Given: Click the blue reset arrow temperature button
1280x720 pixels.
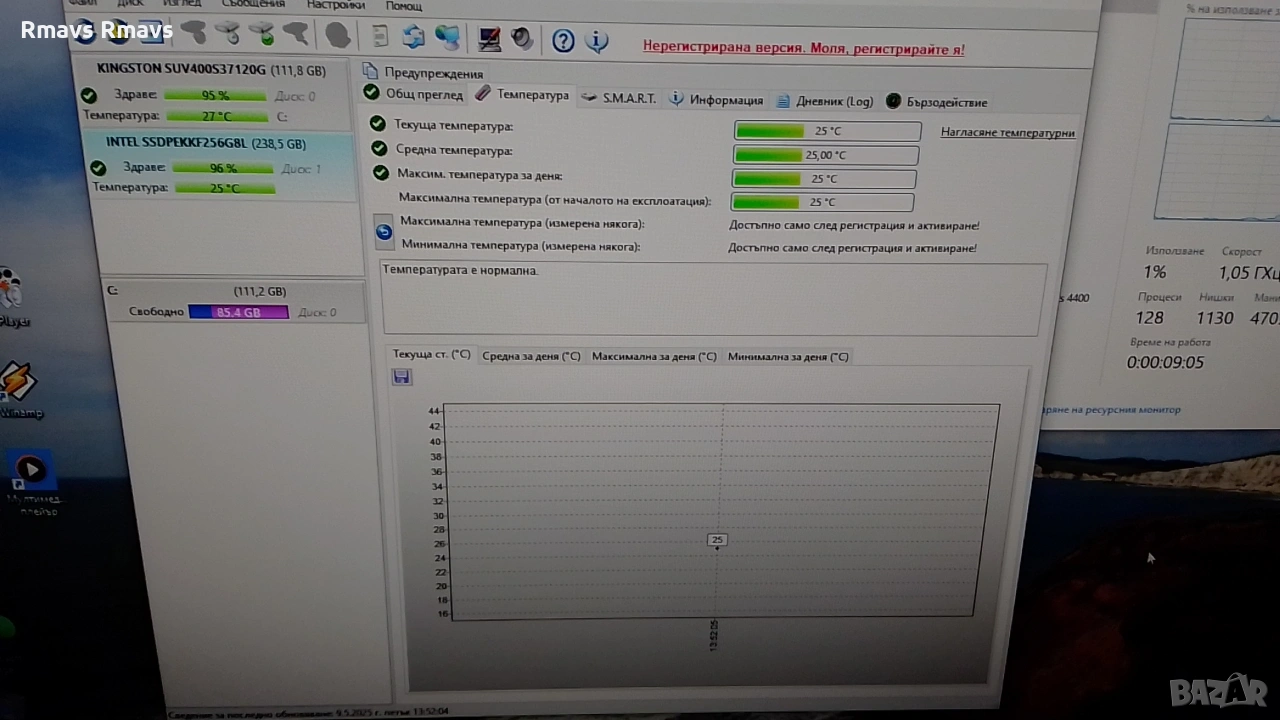Looking at the screenshot, I should (x=384, y=232).
